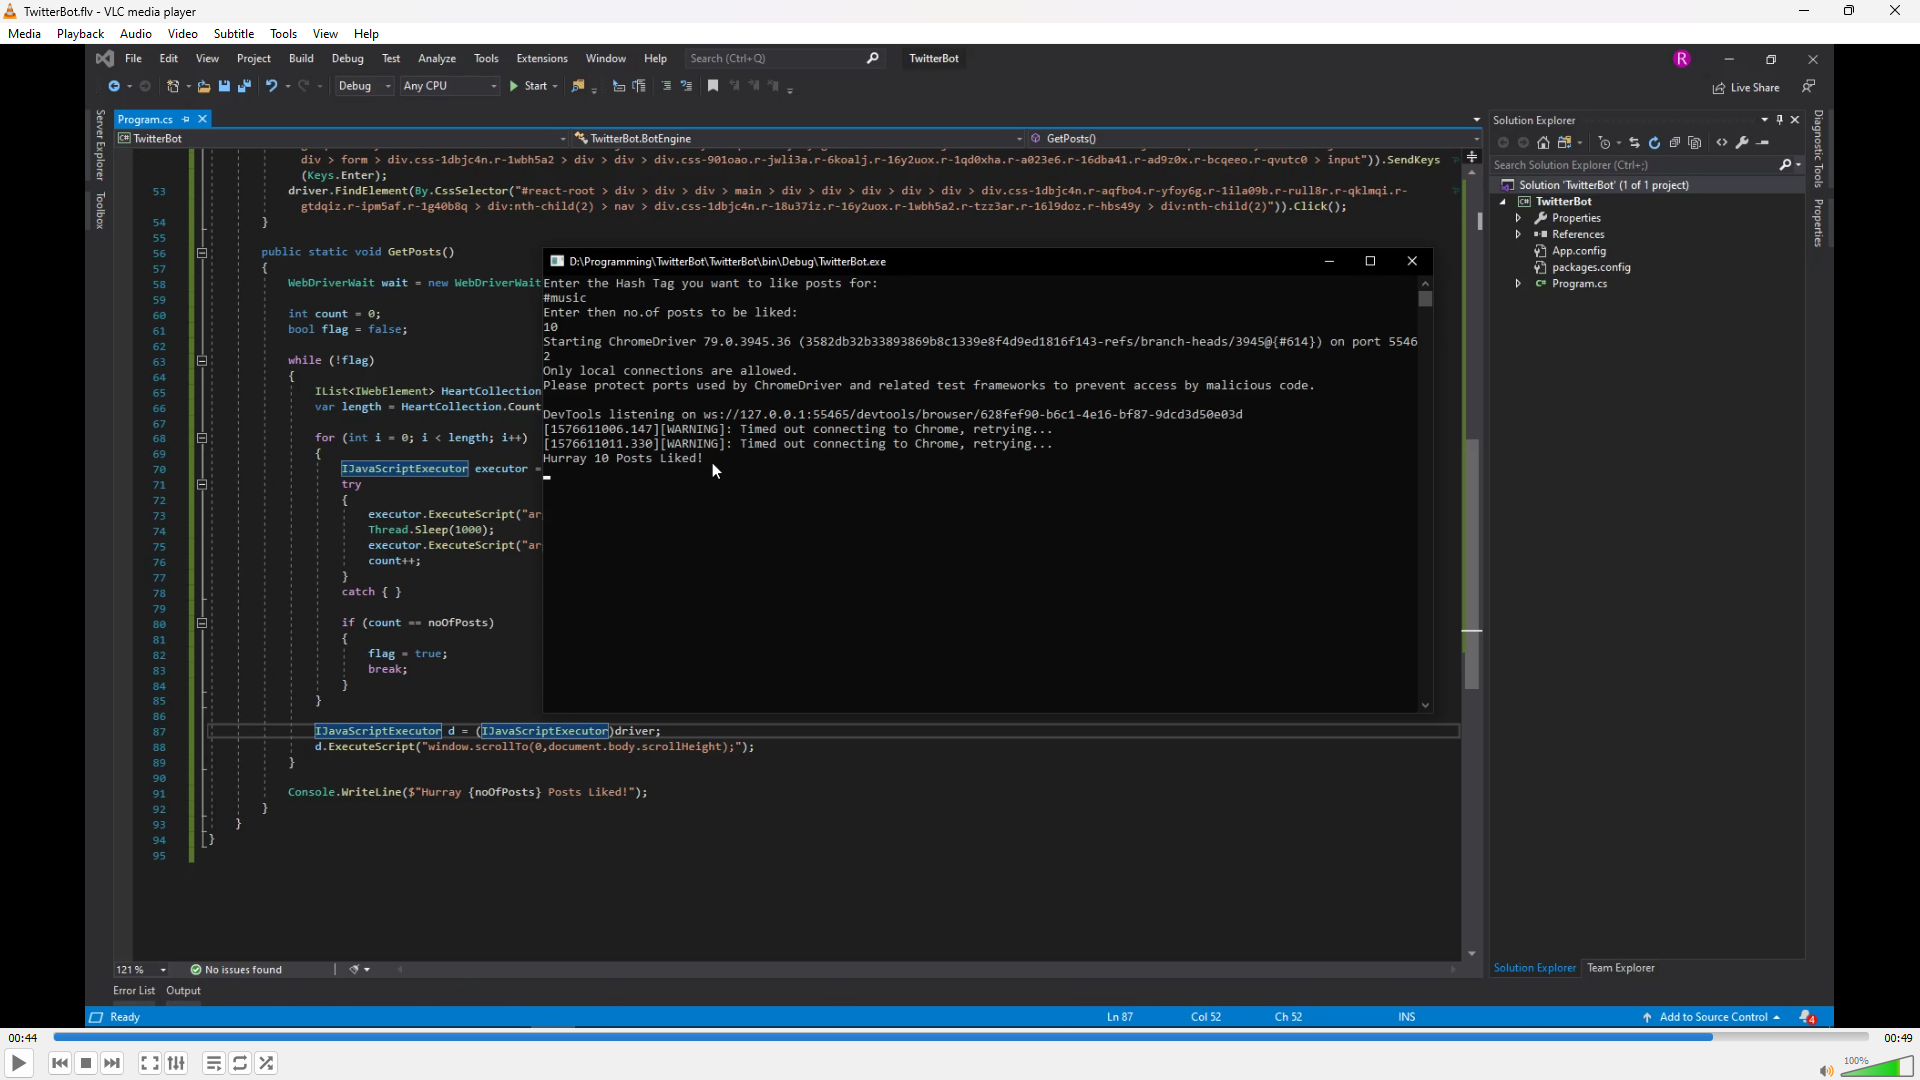1920x1080 pixels.
Task: Adjust the VLC volume slider
Action: click(x=1877, y=1066)
